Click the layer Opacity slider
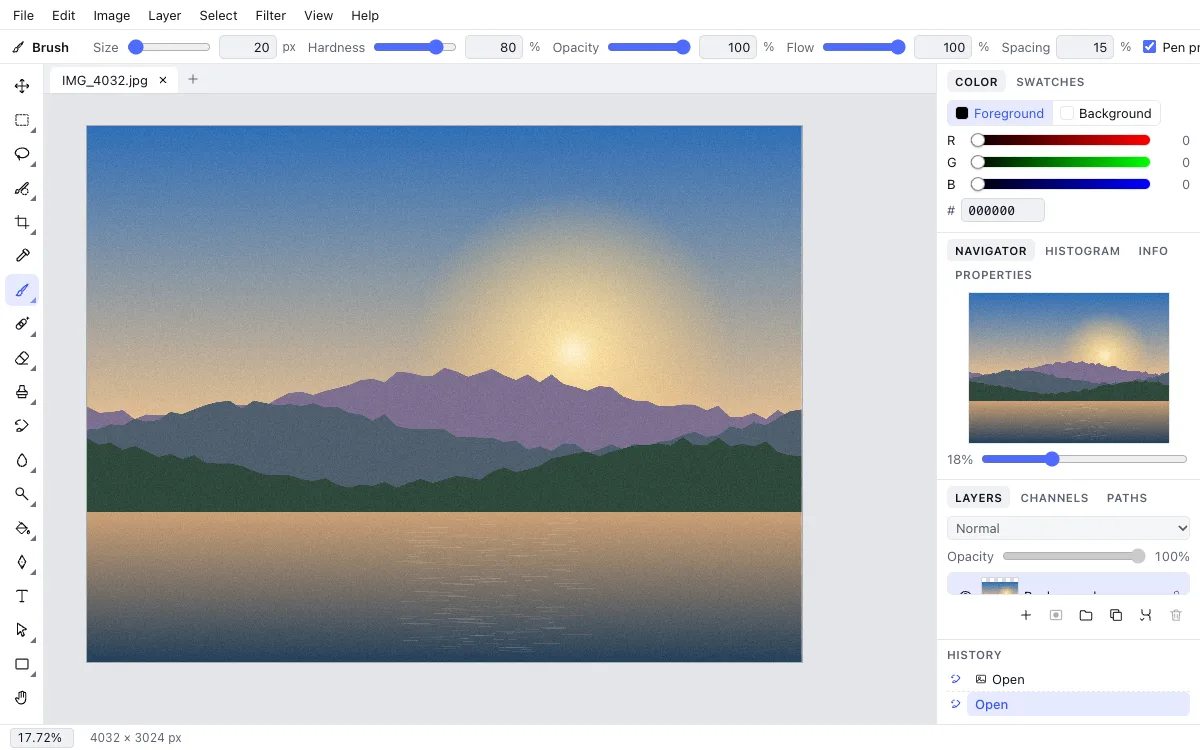The height and width of the screenshot is (750, 1200). click(1074, 556)
